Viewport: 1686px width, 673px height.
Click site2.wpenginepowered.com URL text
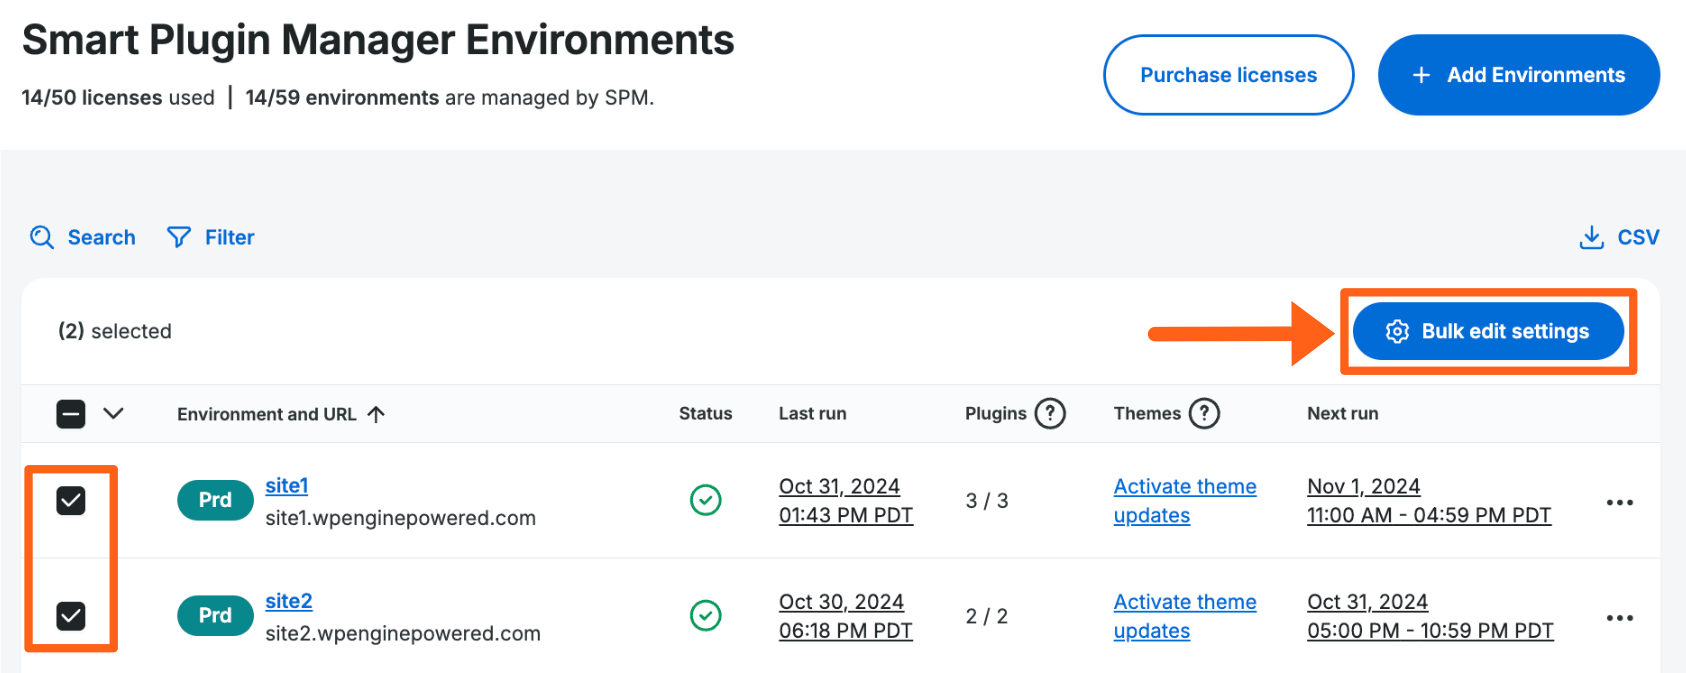(x=403, y=634)
